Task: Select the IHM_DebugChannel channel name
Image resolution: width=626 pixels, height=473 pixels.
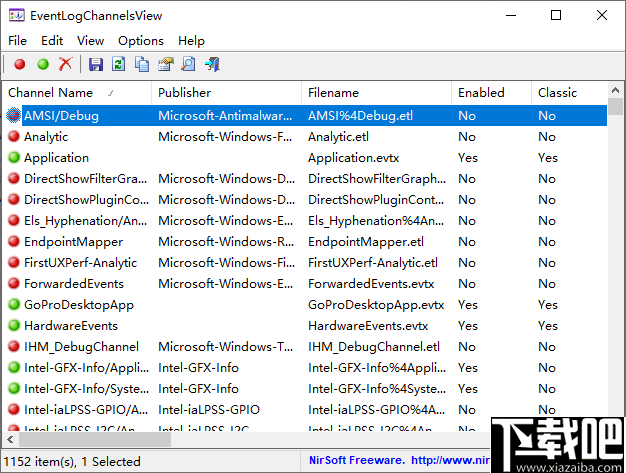Action: click(x=81, y=347)
